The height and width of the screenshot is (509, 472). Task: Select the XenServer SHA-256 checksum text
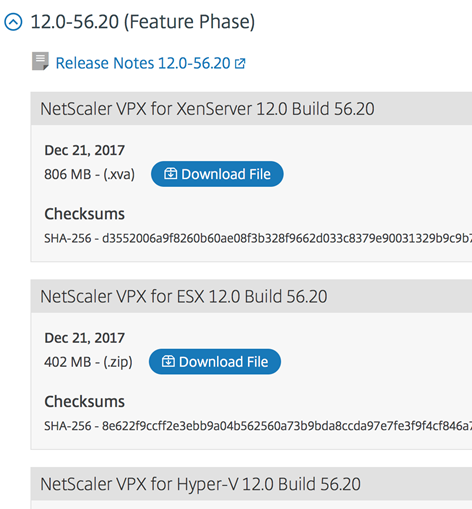tap(258, 238)
